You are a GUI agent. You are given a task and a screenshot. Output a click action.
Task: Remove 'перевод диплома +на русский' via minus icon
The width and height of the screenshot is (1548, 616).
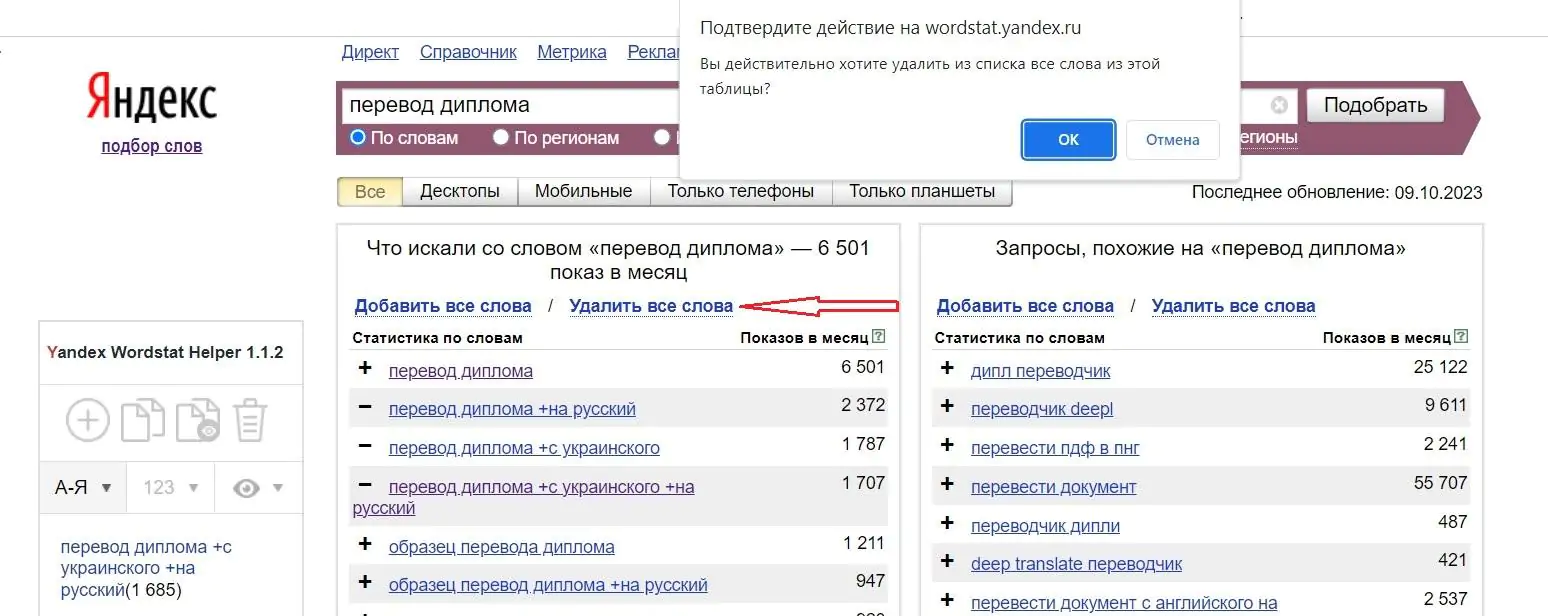pos(365,407)
